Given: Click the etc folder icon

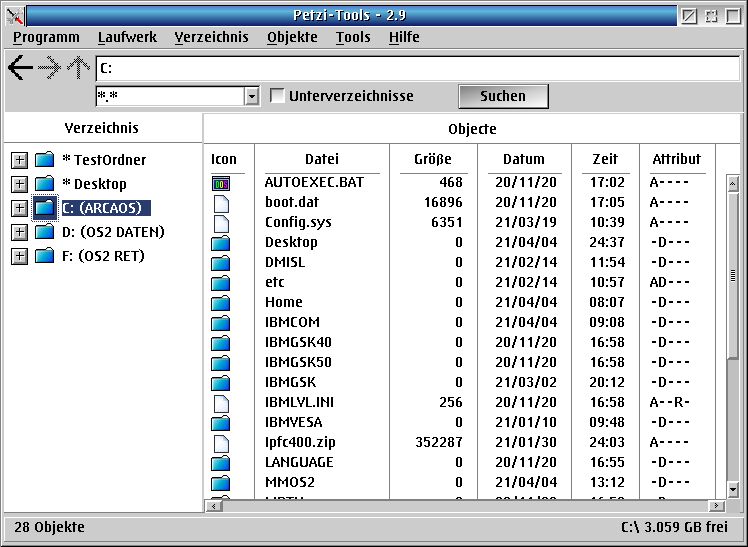Looking at the screenshot, I should [221, 283].
